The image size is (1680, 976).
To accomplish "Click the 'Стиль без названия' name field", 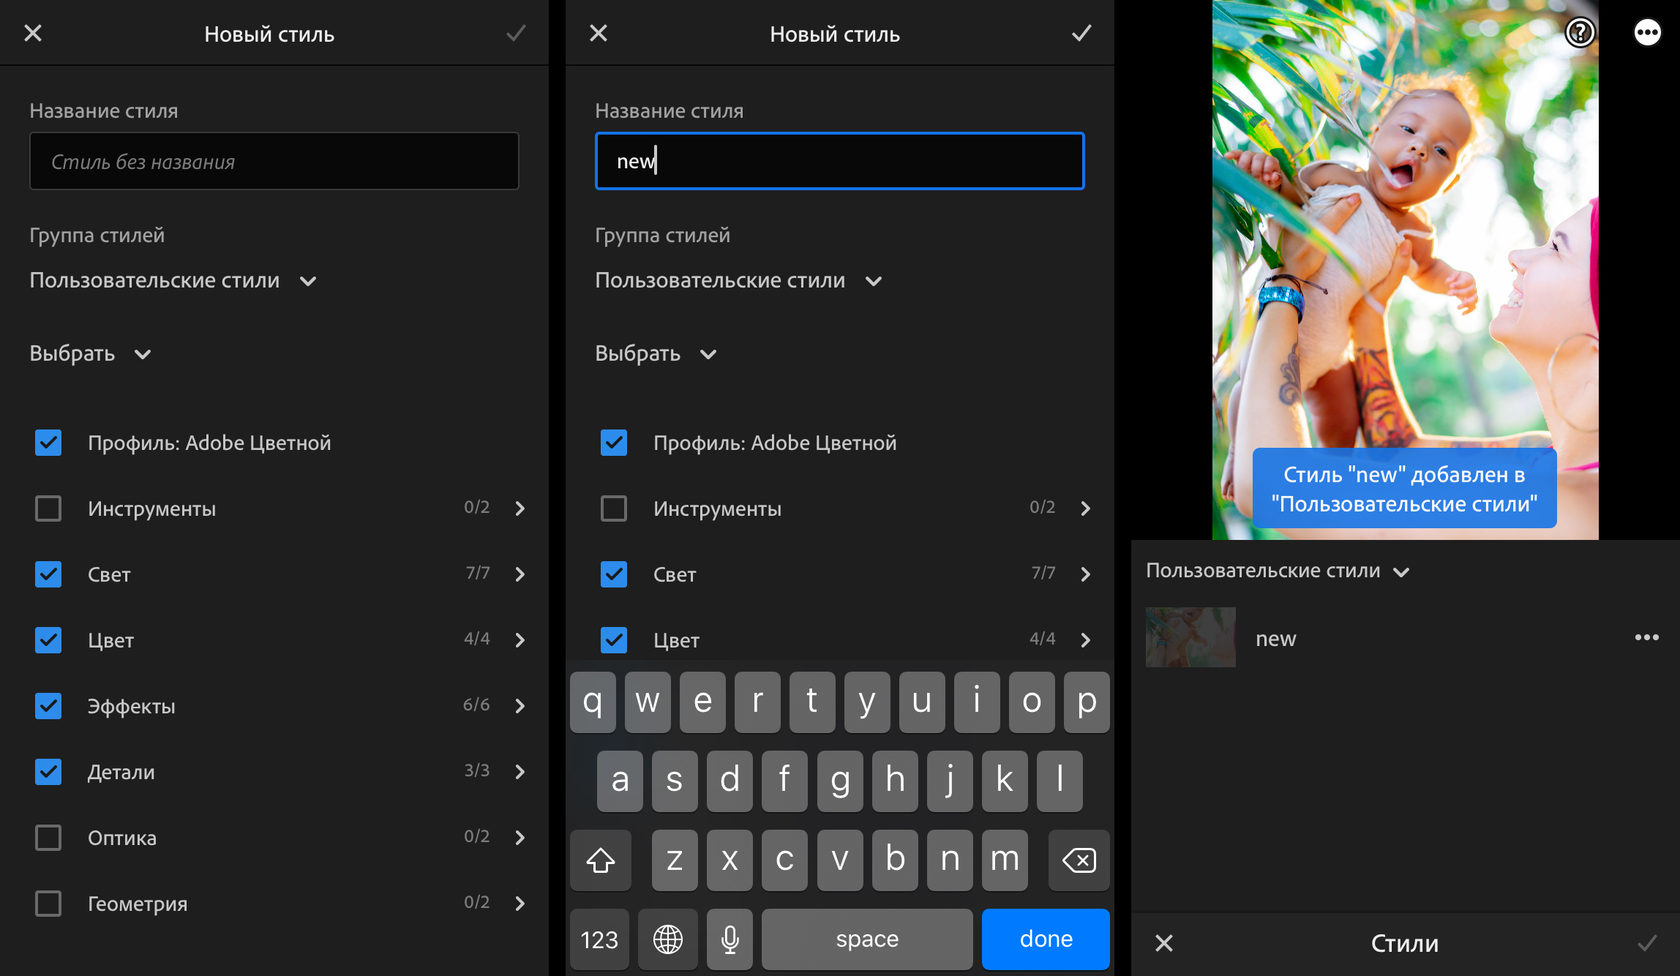I will coord(274,161).
